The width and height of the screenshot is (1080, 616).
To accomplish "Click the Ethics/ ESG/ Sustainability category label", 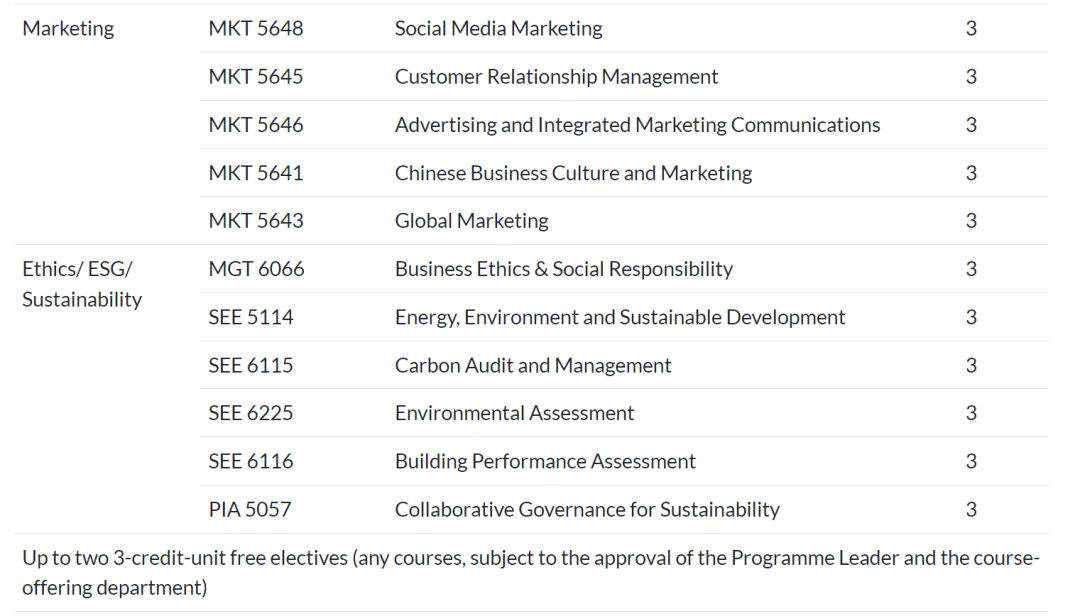I will 82,284.
